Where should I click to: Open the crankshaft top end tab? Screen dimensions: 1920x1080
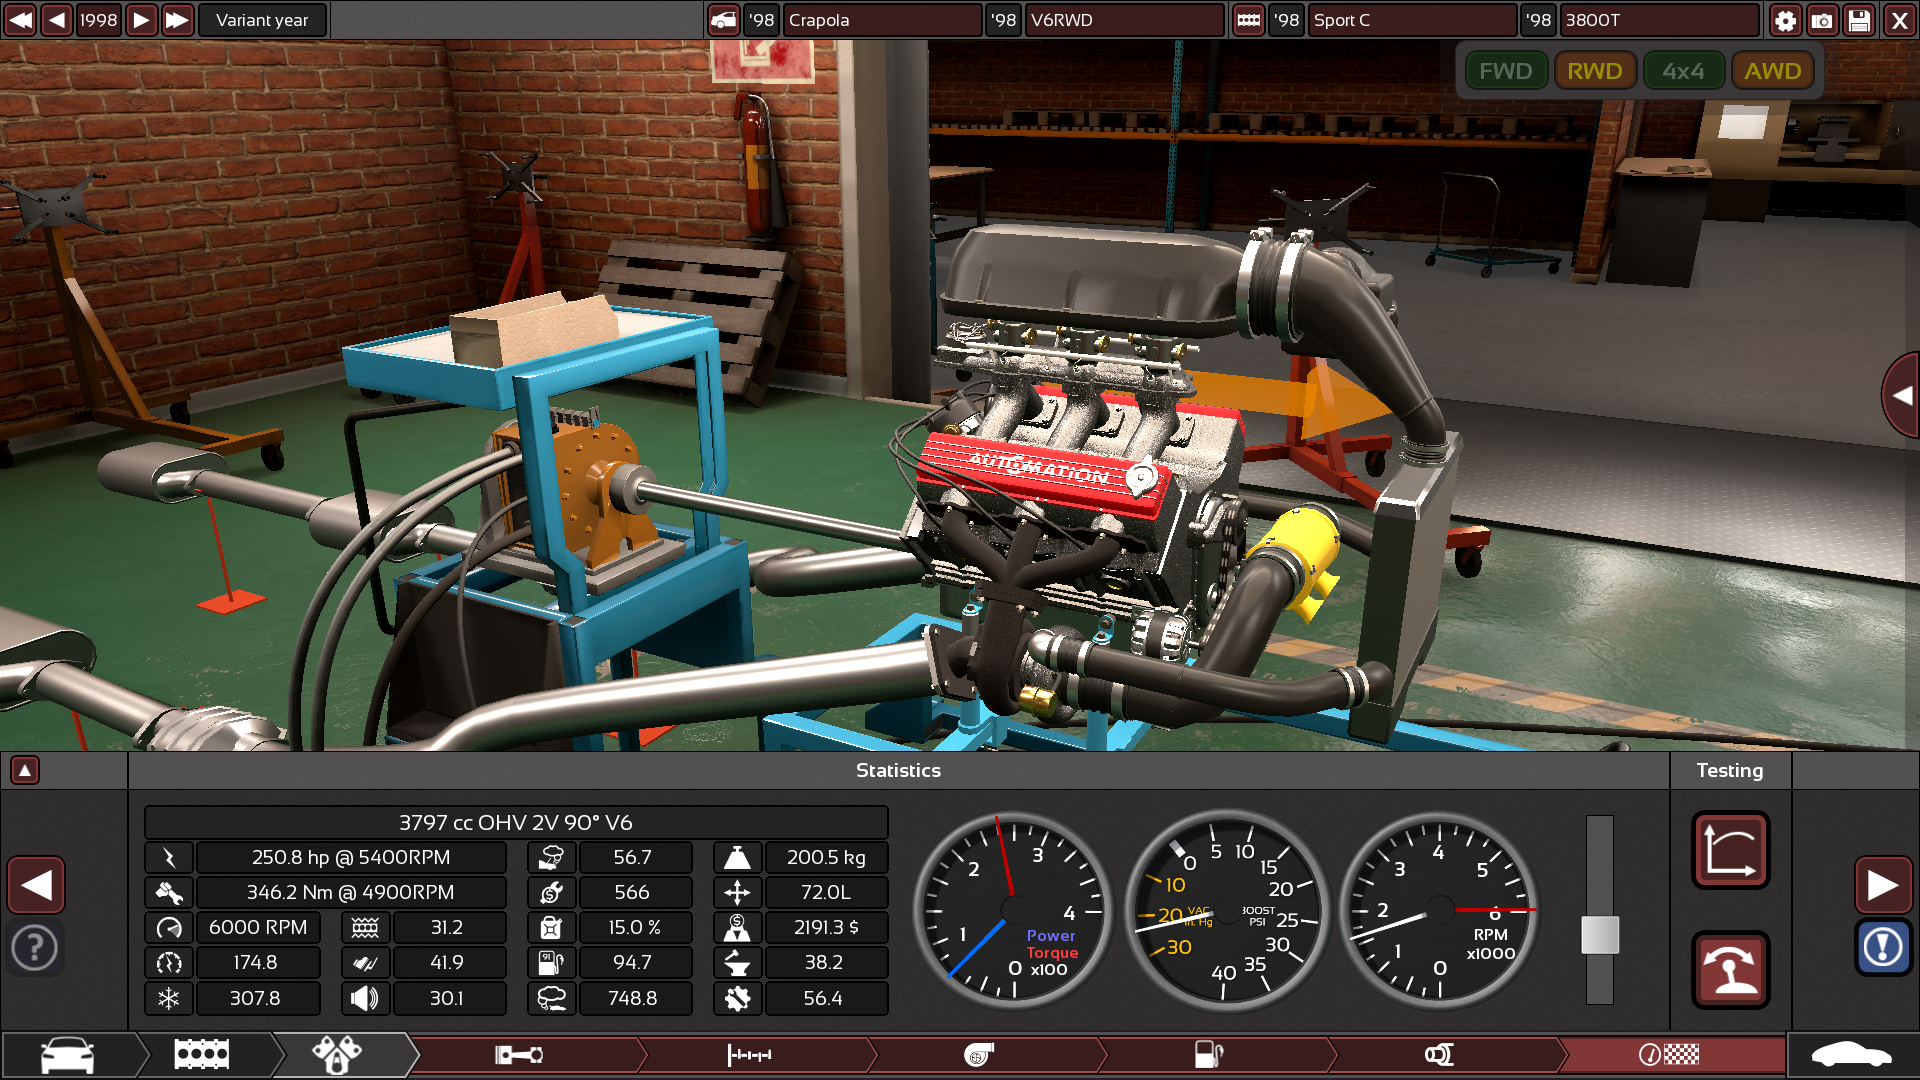tap(750, 1055)
